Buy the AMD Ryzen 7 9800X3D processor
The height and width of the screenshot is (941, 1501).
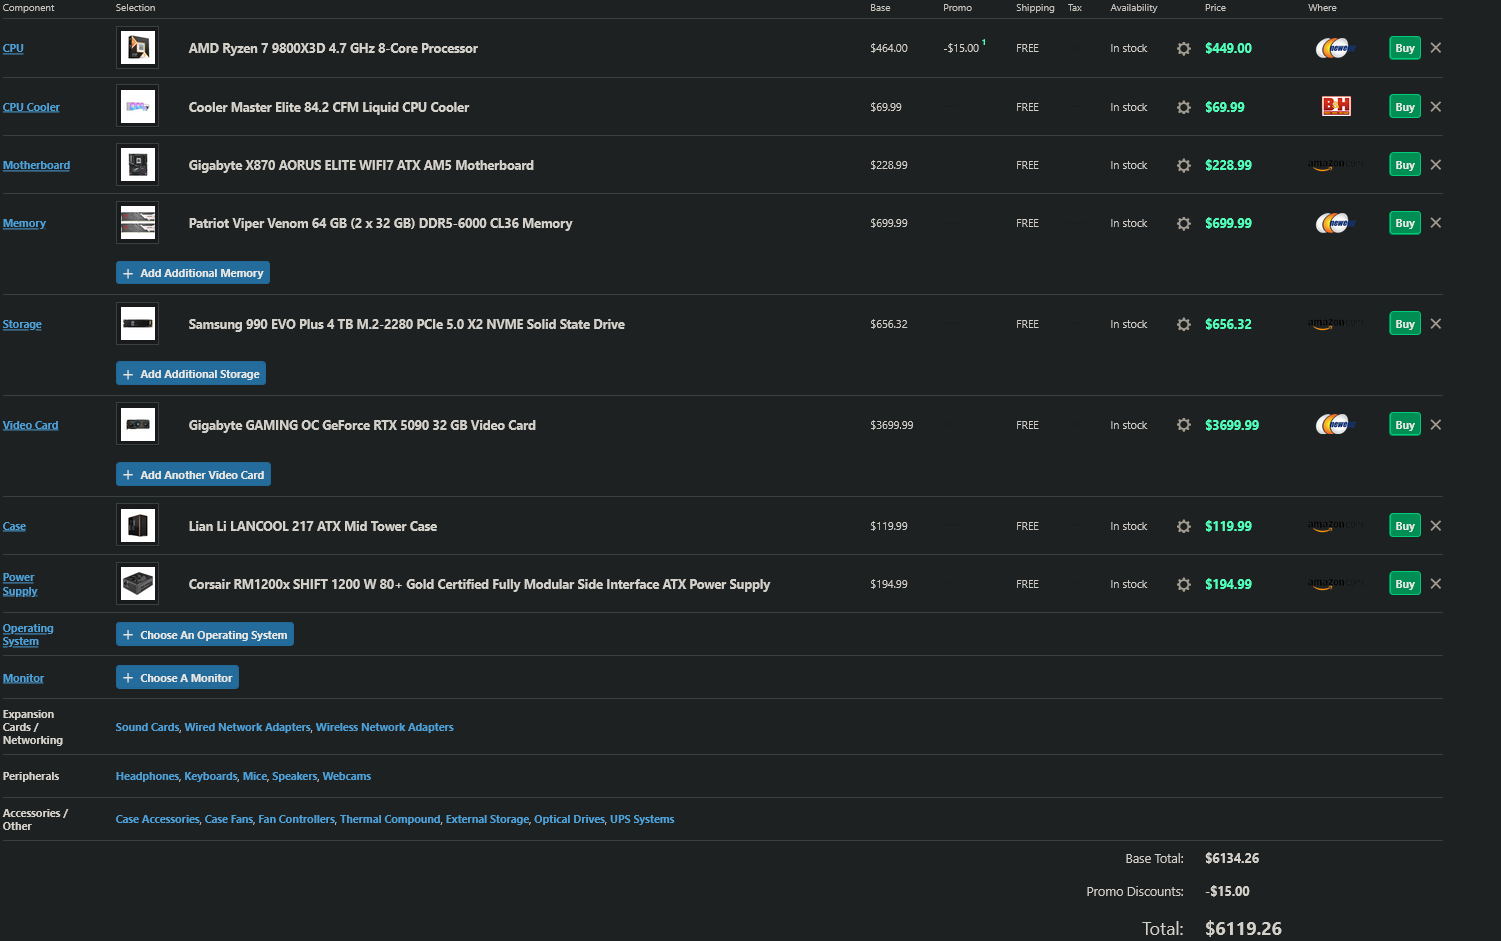click(x=1405, y=48)
